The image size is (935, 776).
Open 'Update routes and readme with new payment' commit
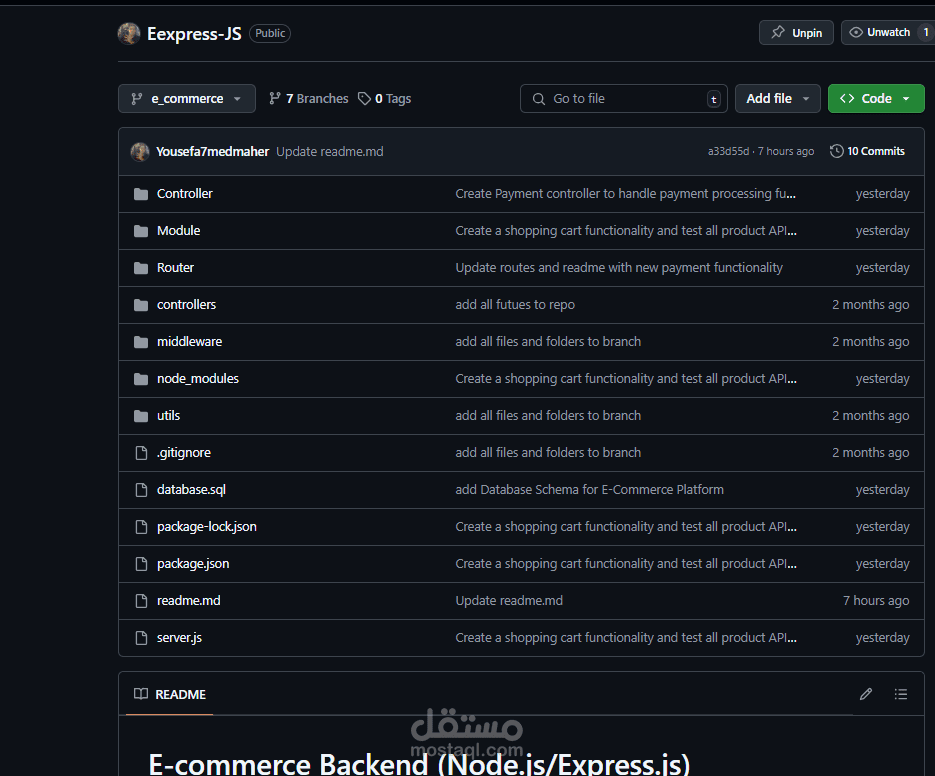click(619, 268)
